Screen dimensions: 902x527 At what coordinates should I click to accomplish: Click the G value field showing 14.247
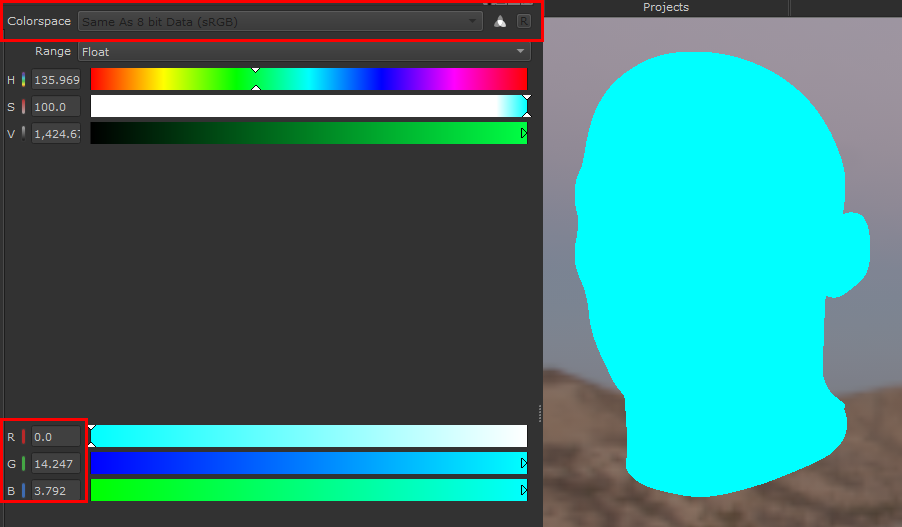pos(56,463)
